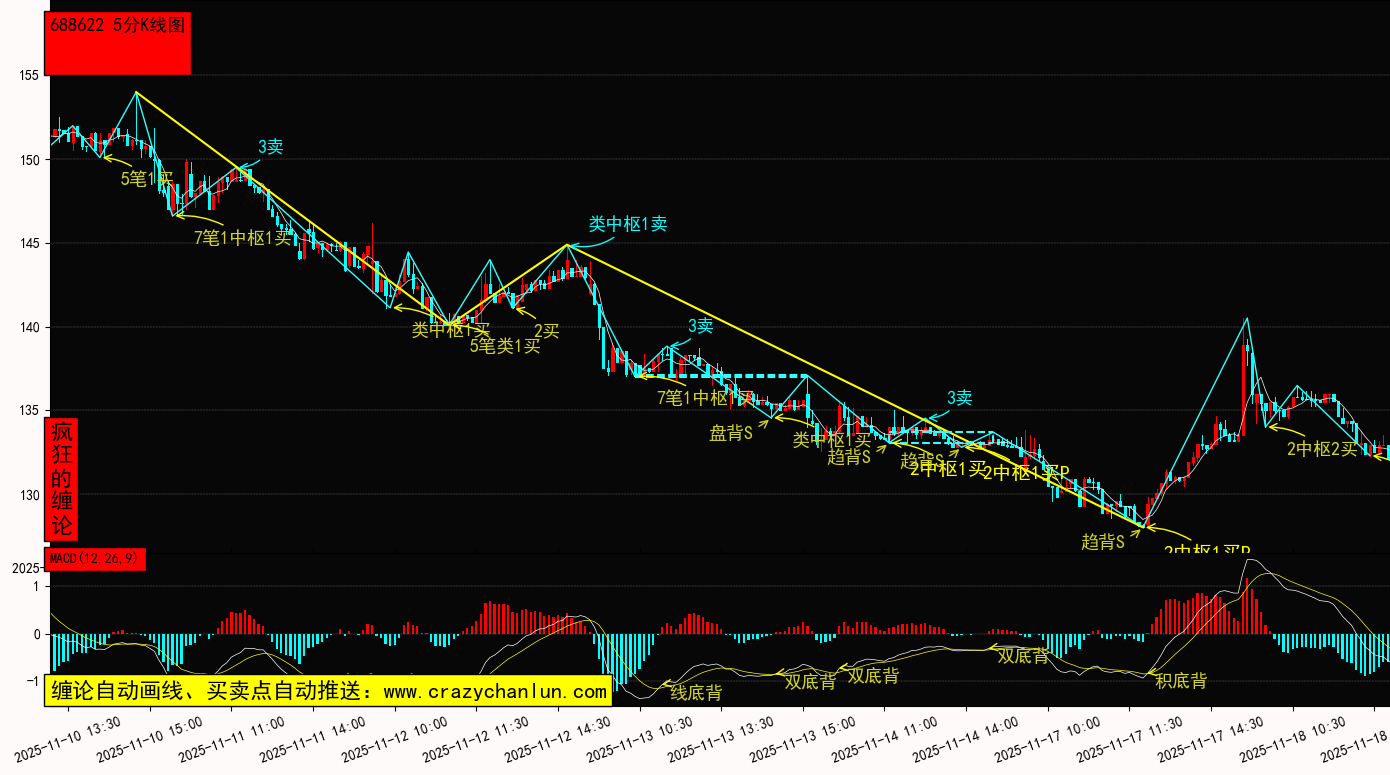This screenshot has height=775, width=1390.
Task: Select the yellow 2买 buy marker
Action: 546,331
